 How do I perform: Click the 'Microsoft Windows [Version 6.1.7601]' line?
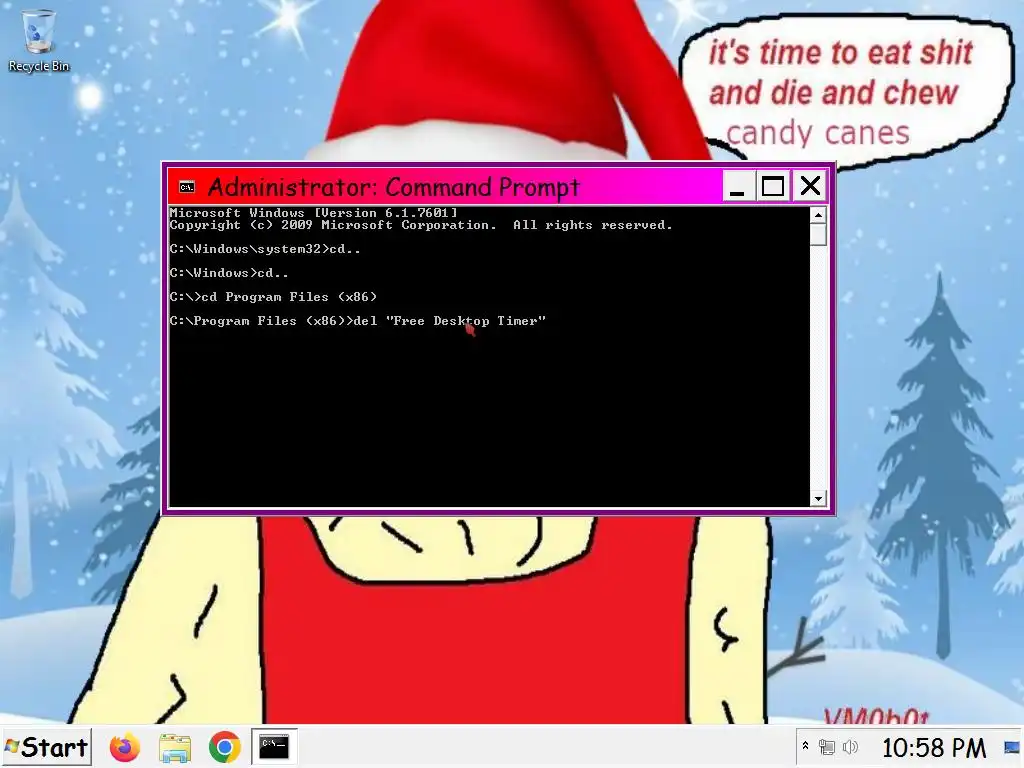313,213
